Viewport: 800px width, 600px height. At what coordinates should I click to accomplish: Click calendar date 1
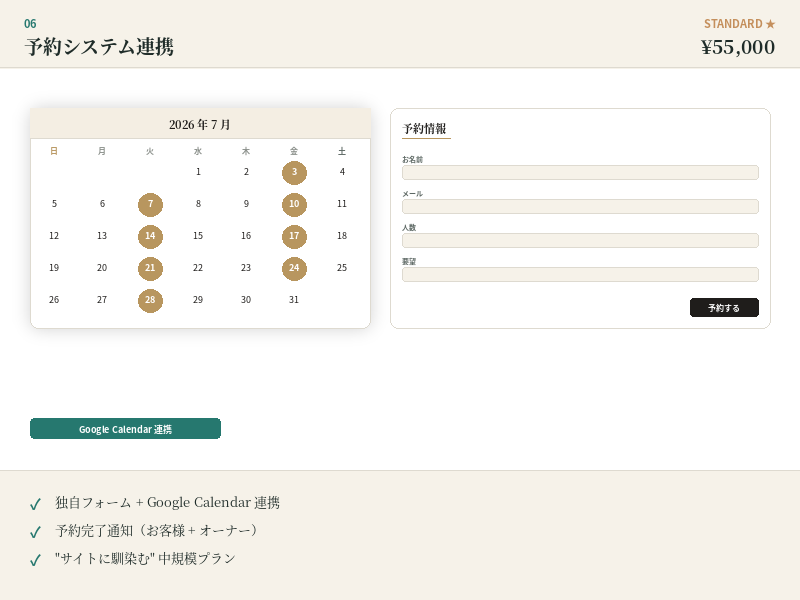pos(198,172)
